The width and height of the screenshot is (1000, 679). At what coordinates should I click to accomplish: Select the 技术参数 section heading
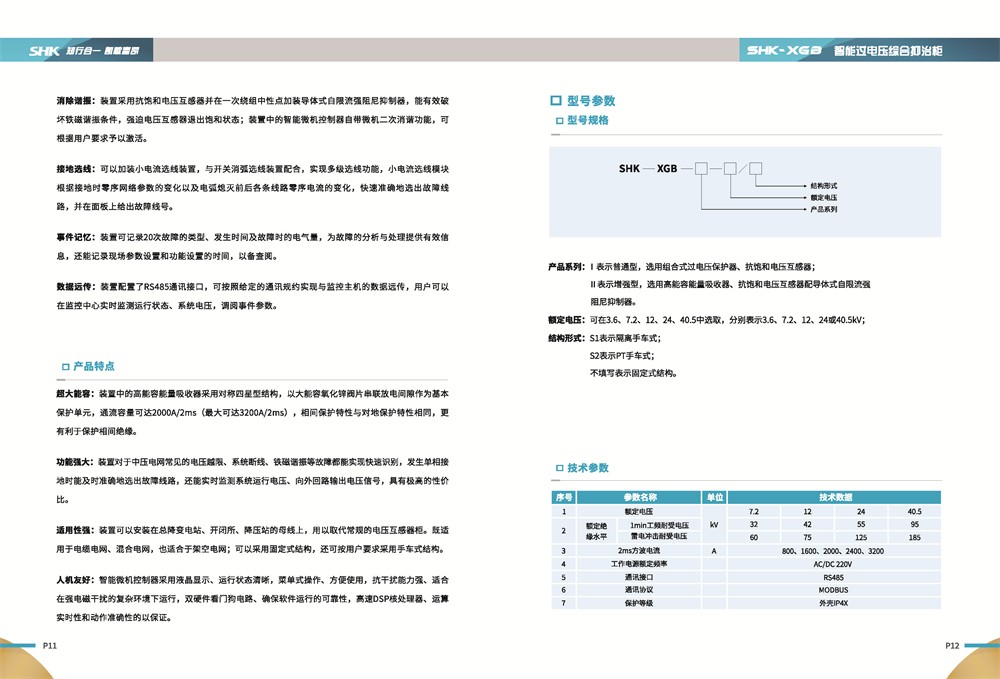point(587,467)
